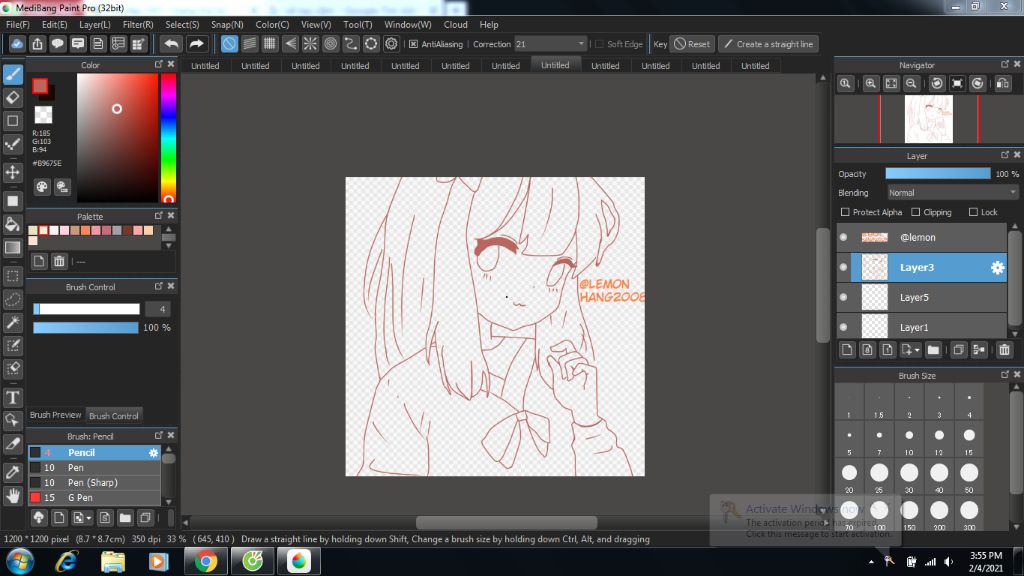Enable the layer Lock checkbox
This screenshot has width=1024, height=576.
pyautogui.click(x=973, y=212)
